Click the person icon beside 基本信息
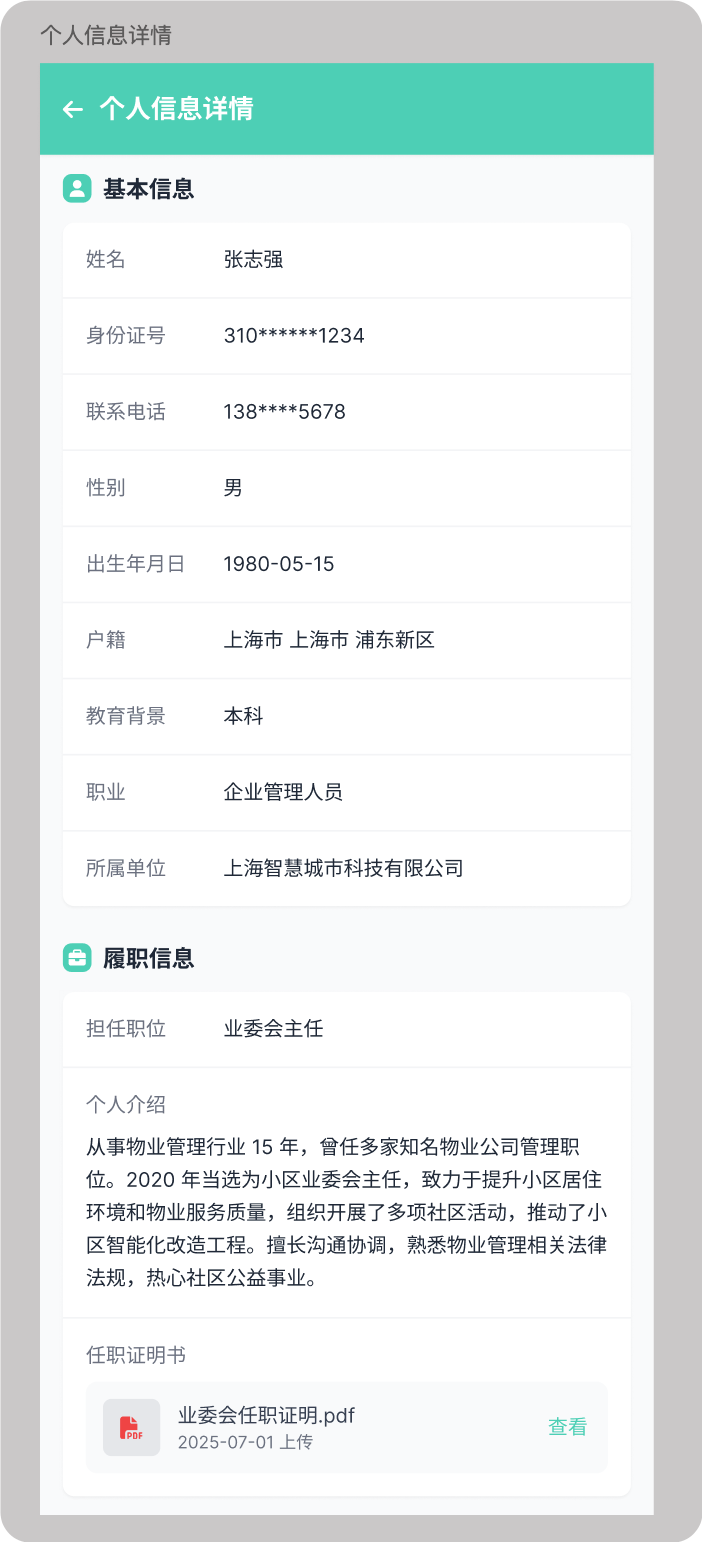Viewport: 702px width, 1542px height. pos(78,188)
